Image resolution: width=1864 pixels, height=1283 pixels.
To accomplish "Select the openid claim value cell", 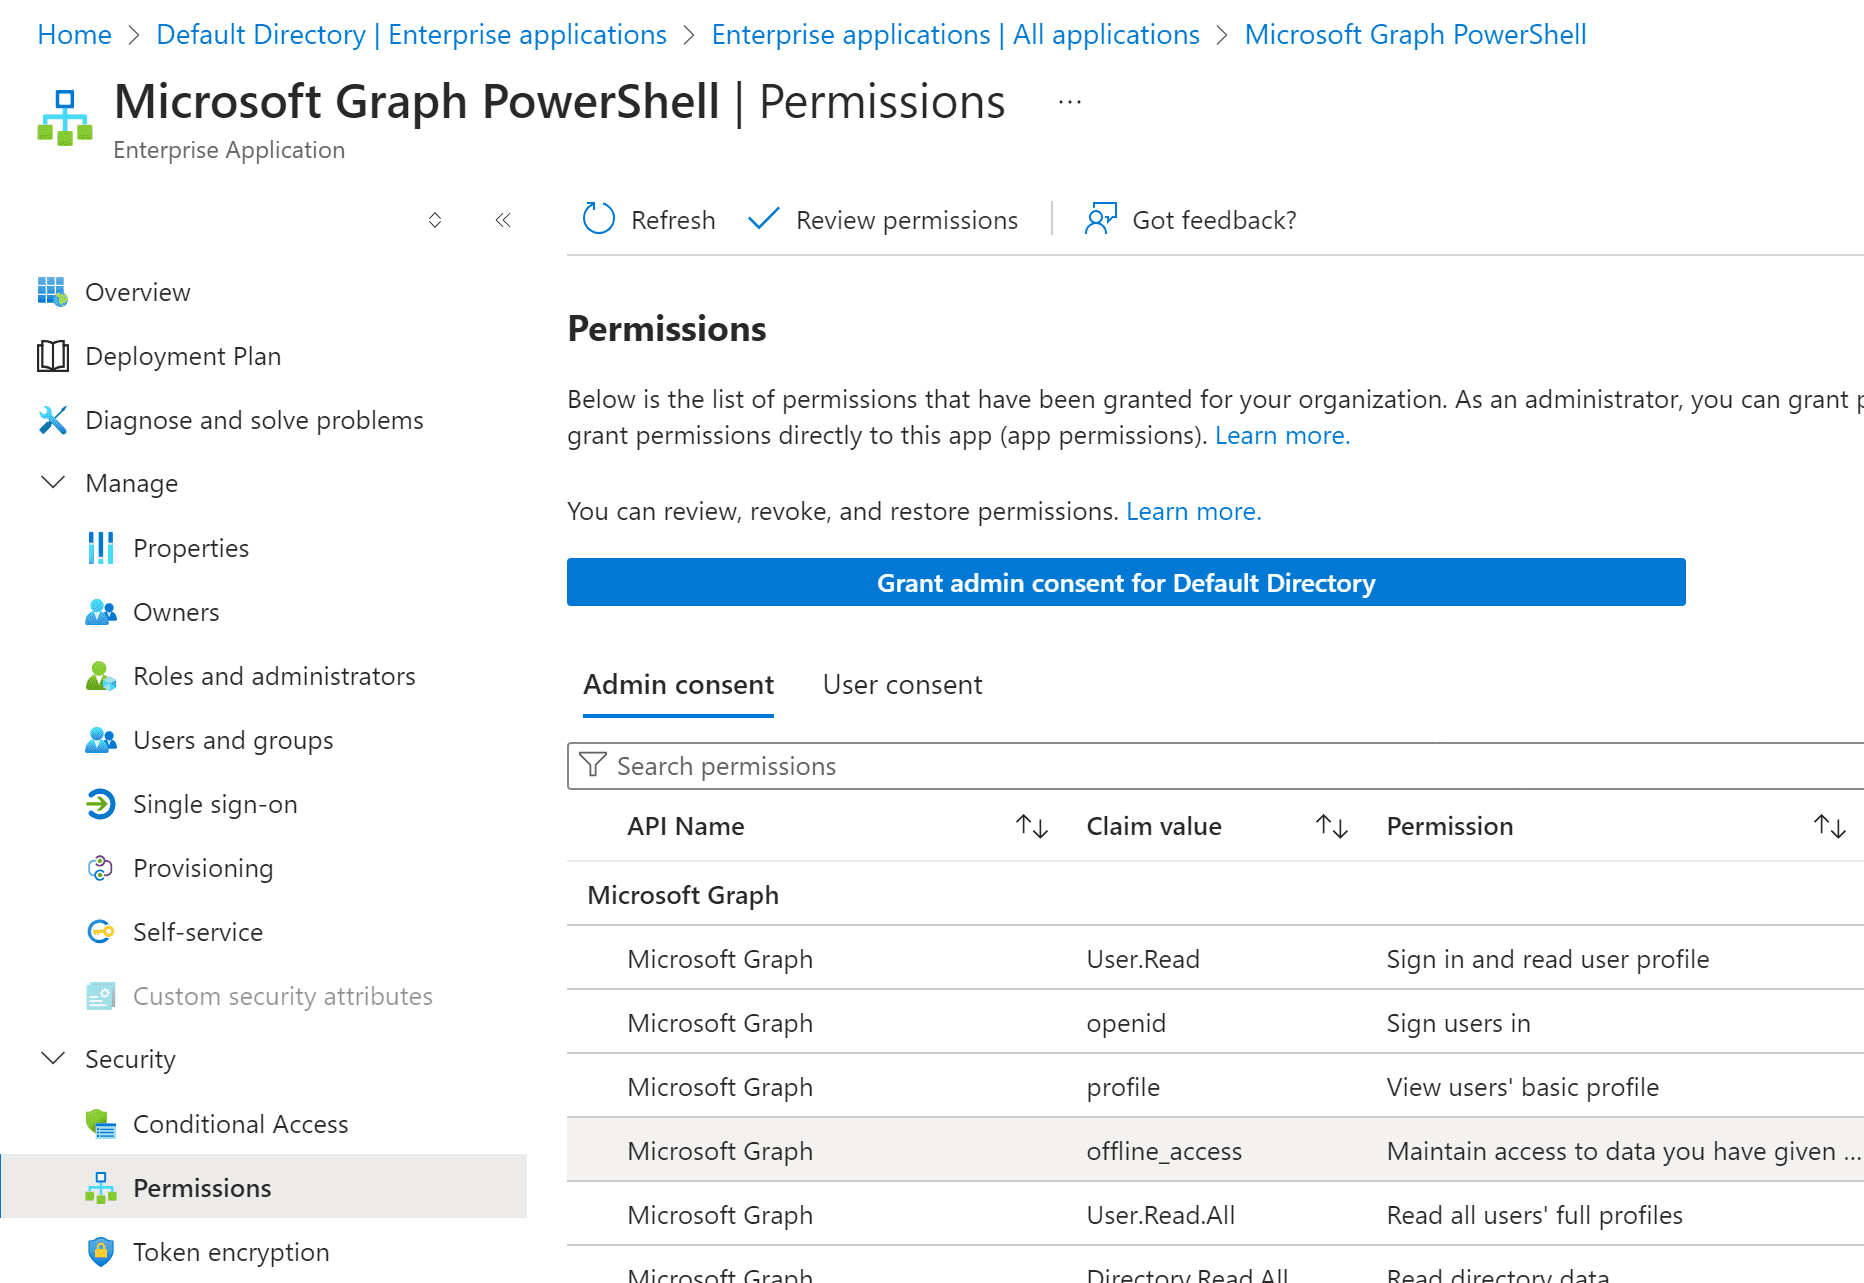I will [x=1126, y=1023].
